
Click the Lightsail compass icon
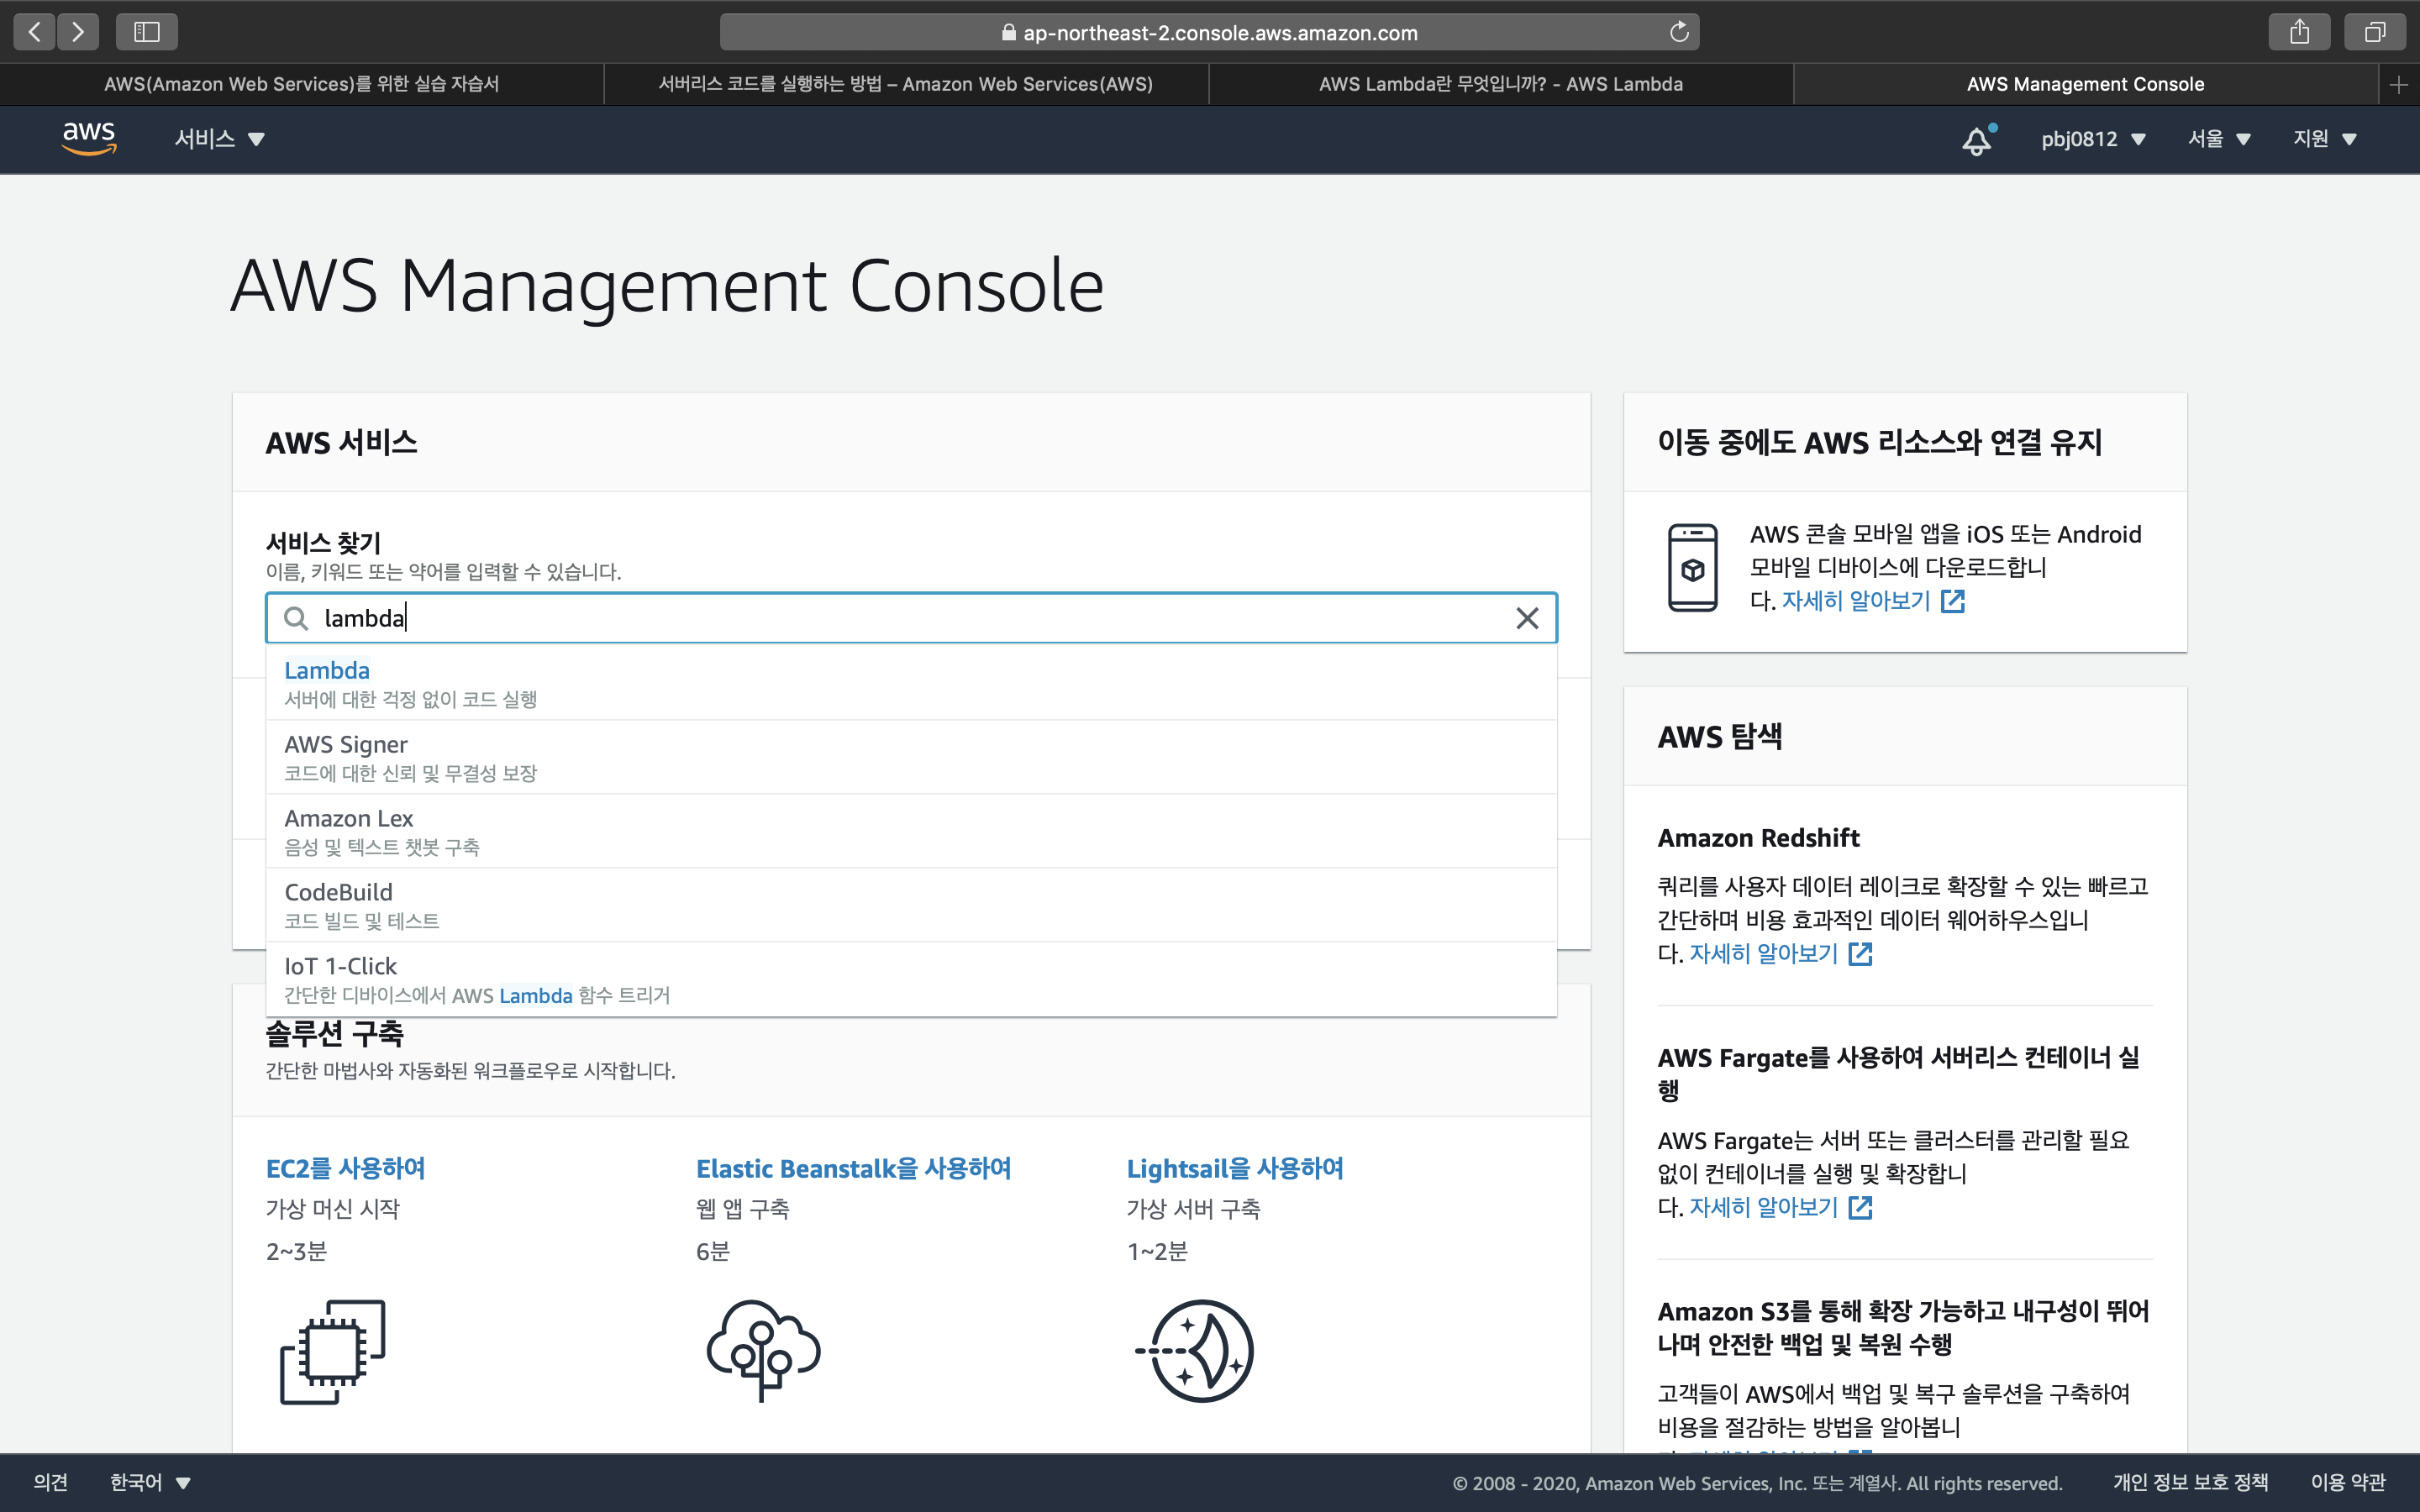point(1196,1351)
